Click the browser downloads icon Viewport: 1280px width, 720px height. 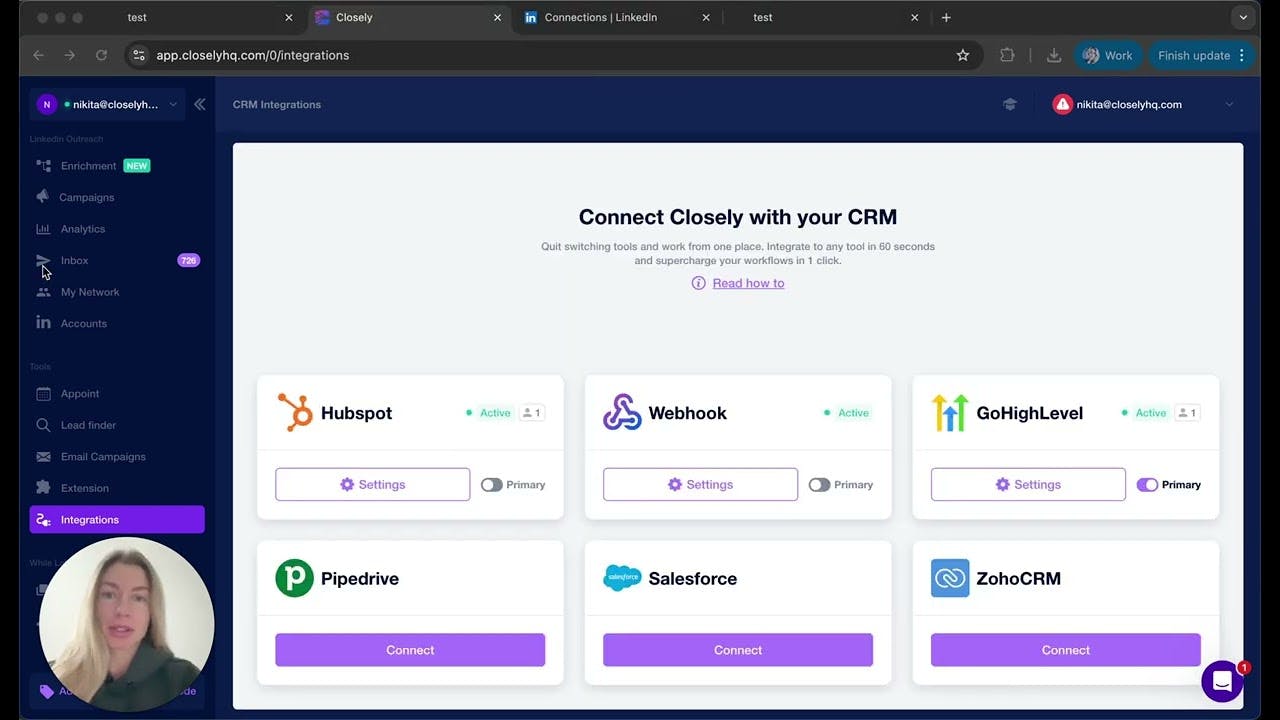click(1054, 55)
